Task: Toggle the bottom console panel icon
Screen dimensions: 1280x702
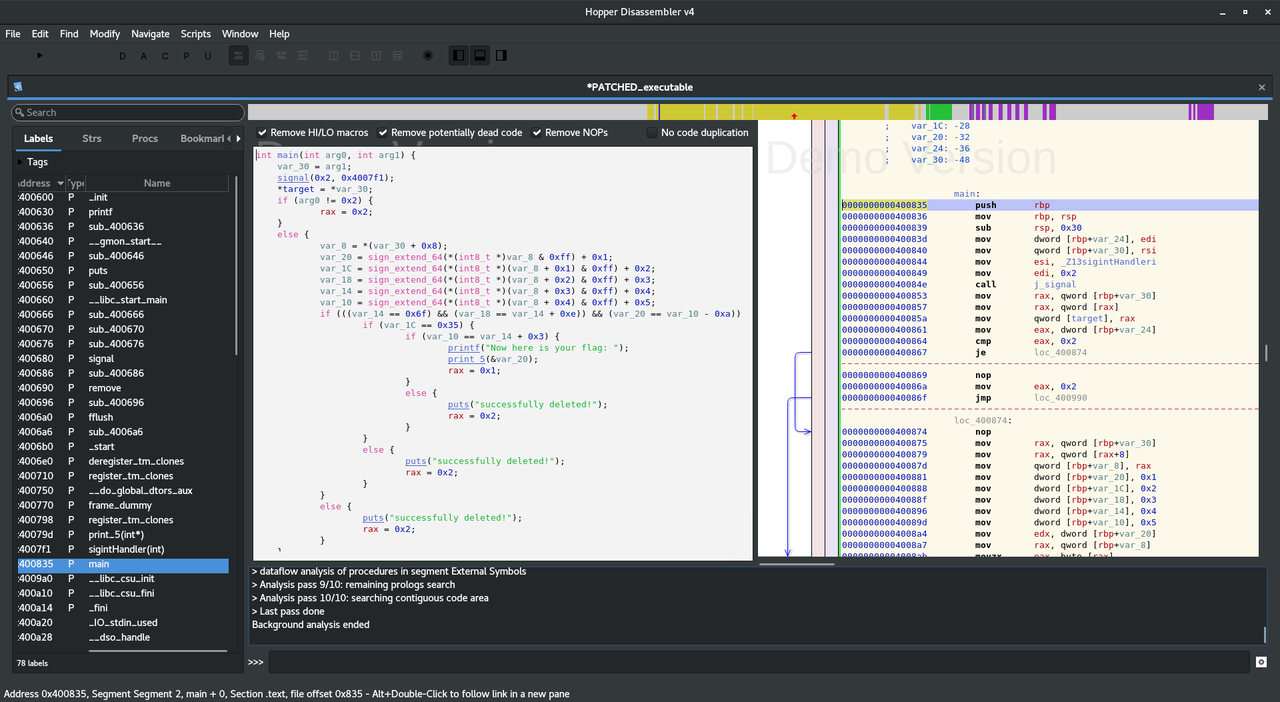Action: tap(480, 56)
